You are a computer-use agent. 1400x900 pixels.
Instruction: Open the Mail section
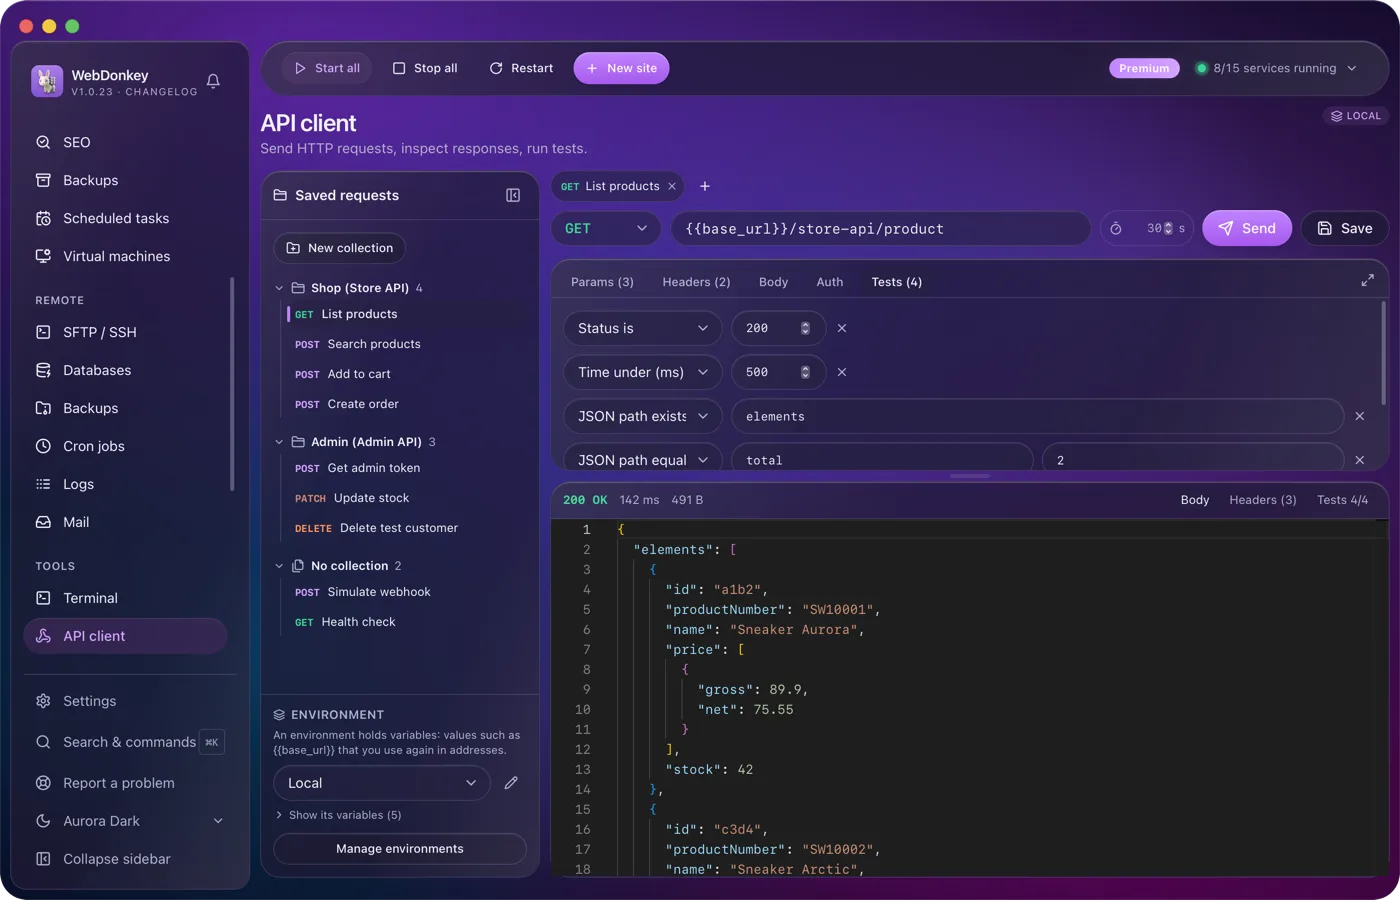tap(126, 522)
